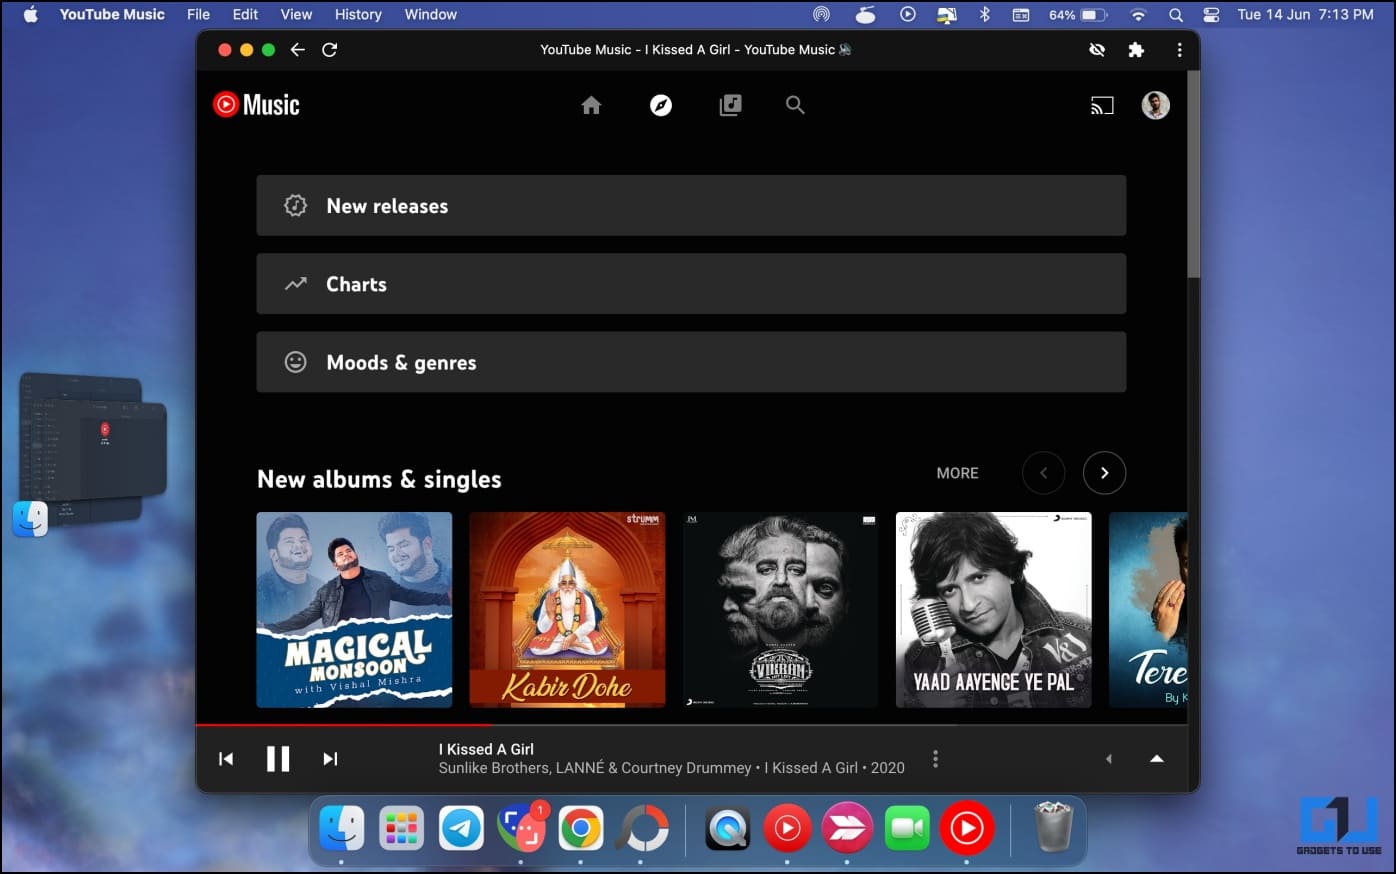
Task: Open the File menu
Action: tap(198, 14)
